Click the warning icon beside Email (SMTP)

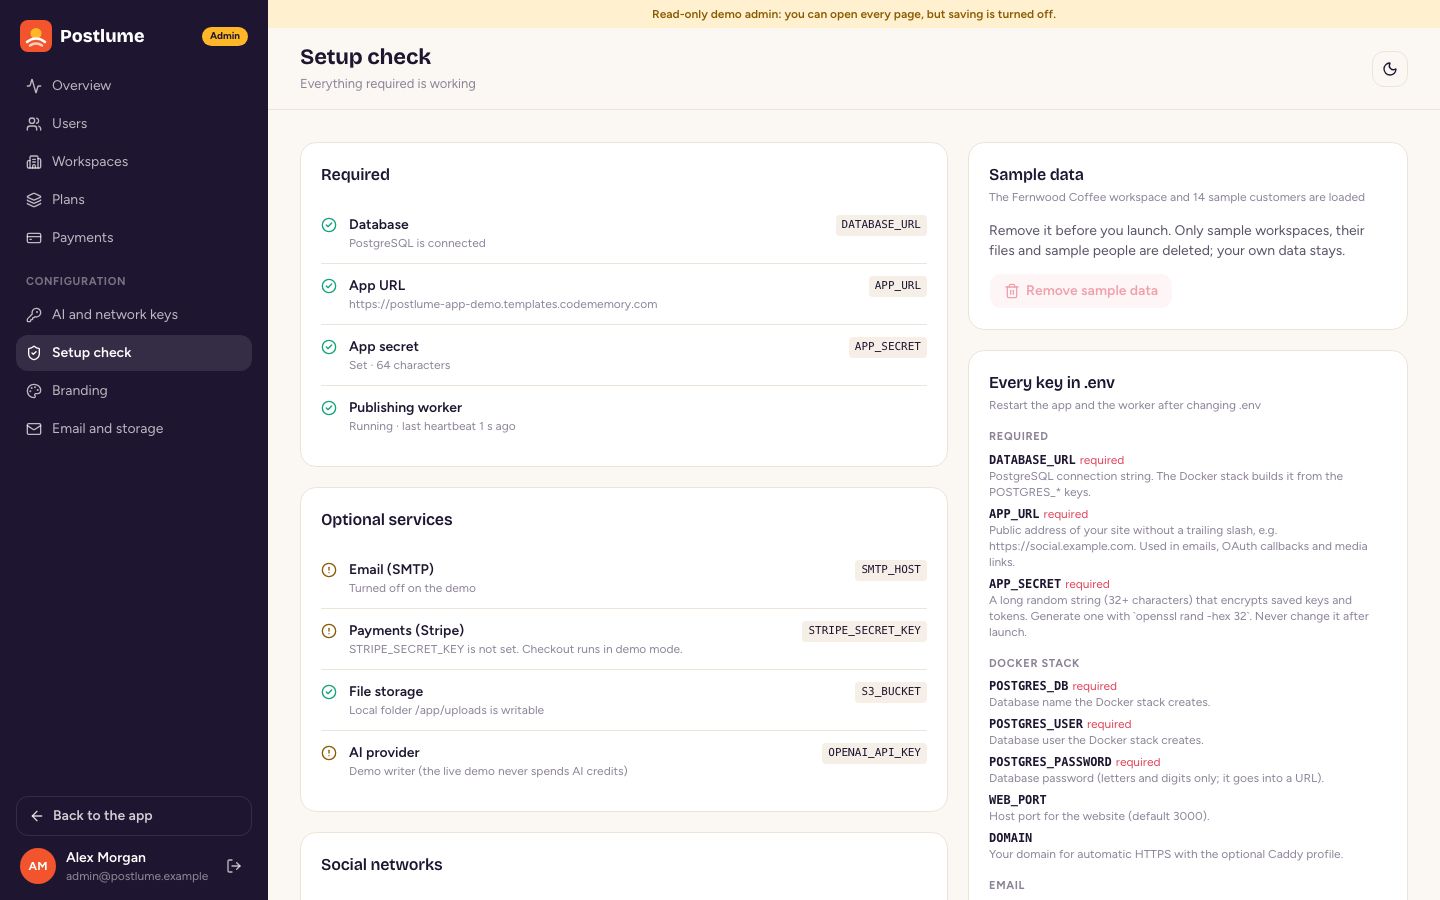(329, 570)
